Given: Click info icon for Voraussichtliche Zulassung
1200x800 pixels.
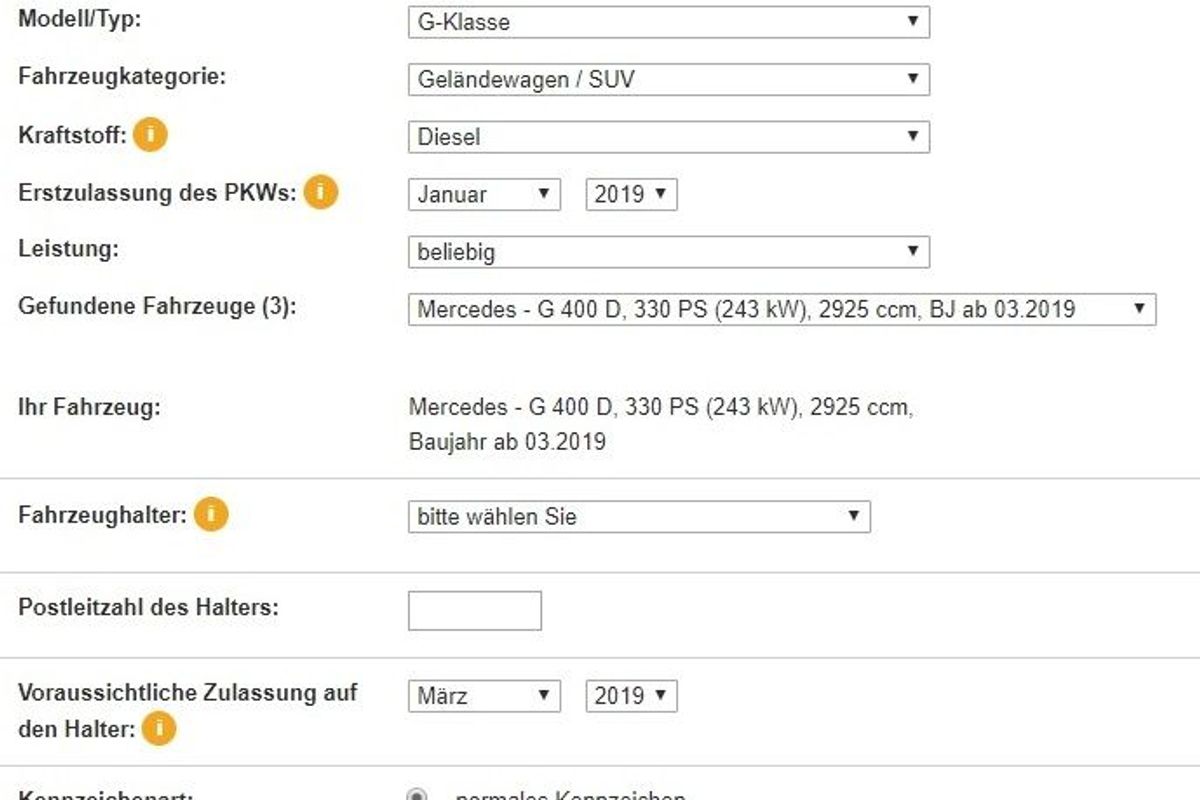Looking at the screenshot, I should point(158,729).
